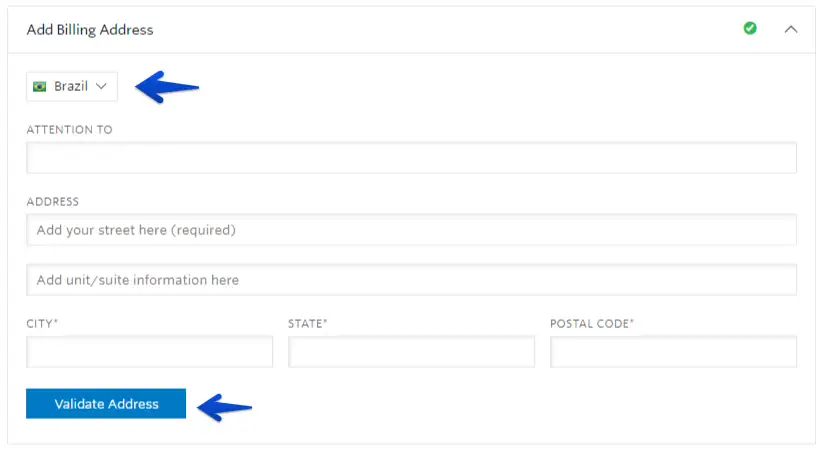Select the unit/suite information field

click(x=411, y=280)
